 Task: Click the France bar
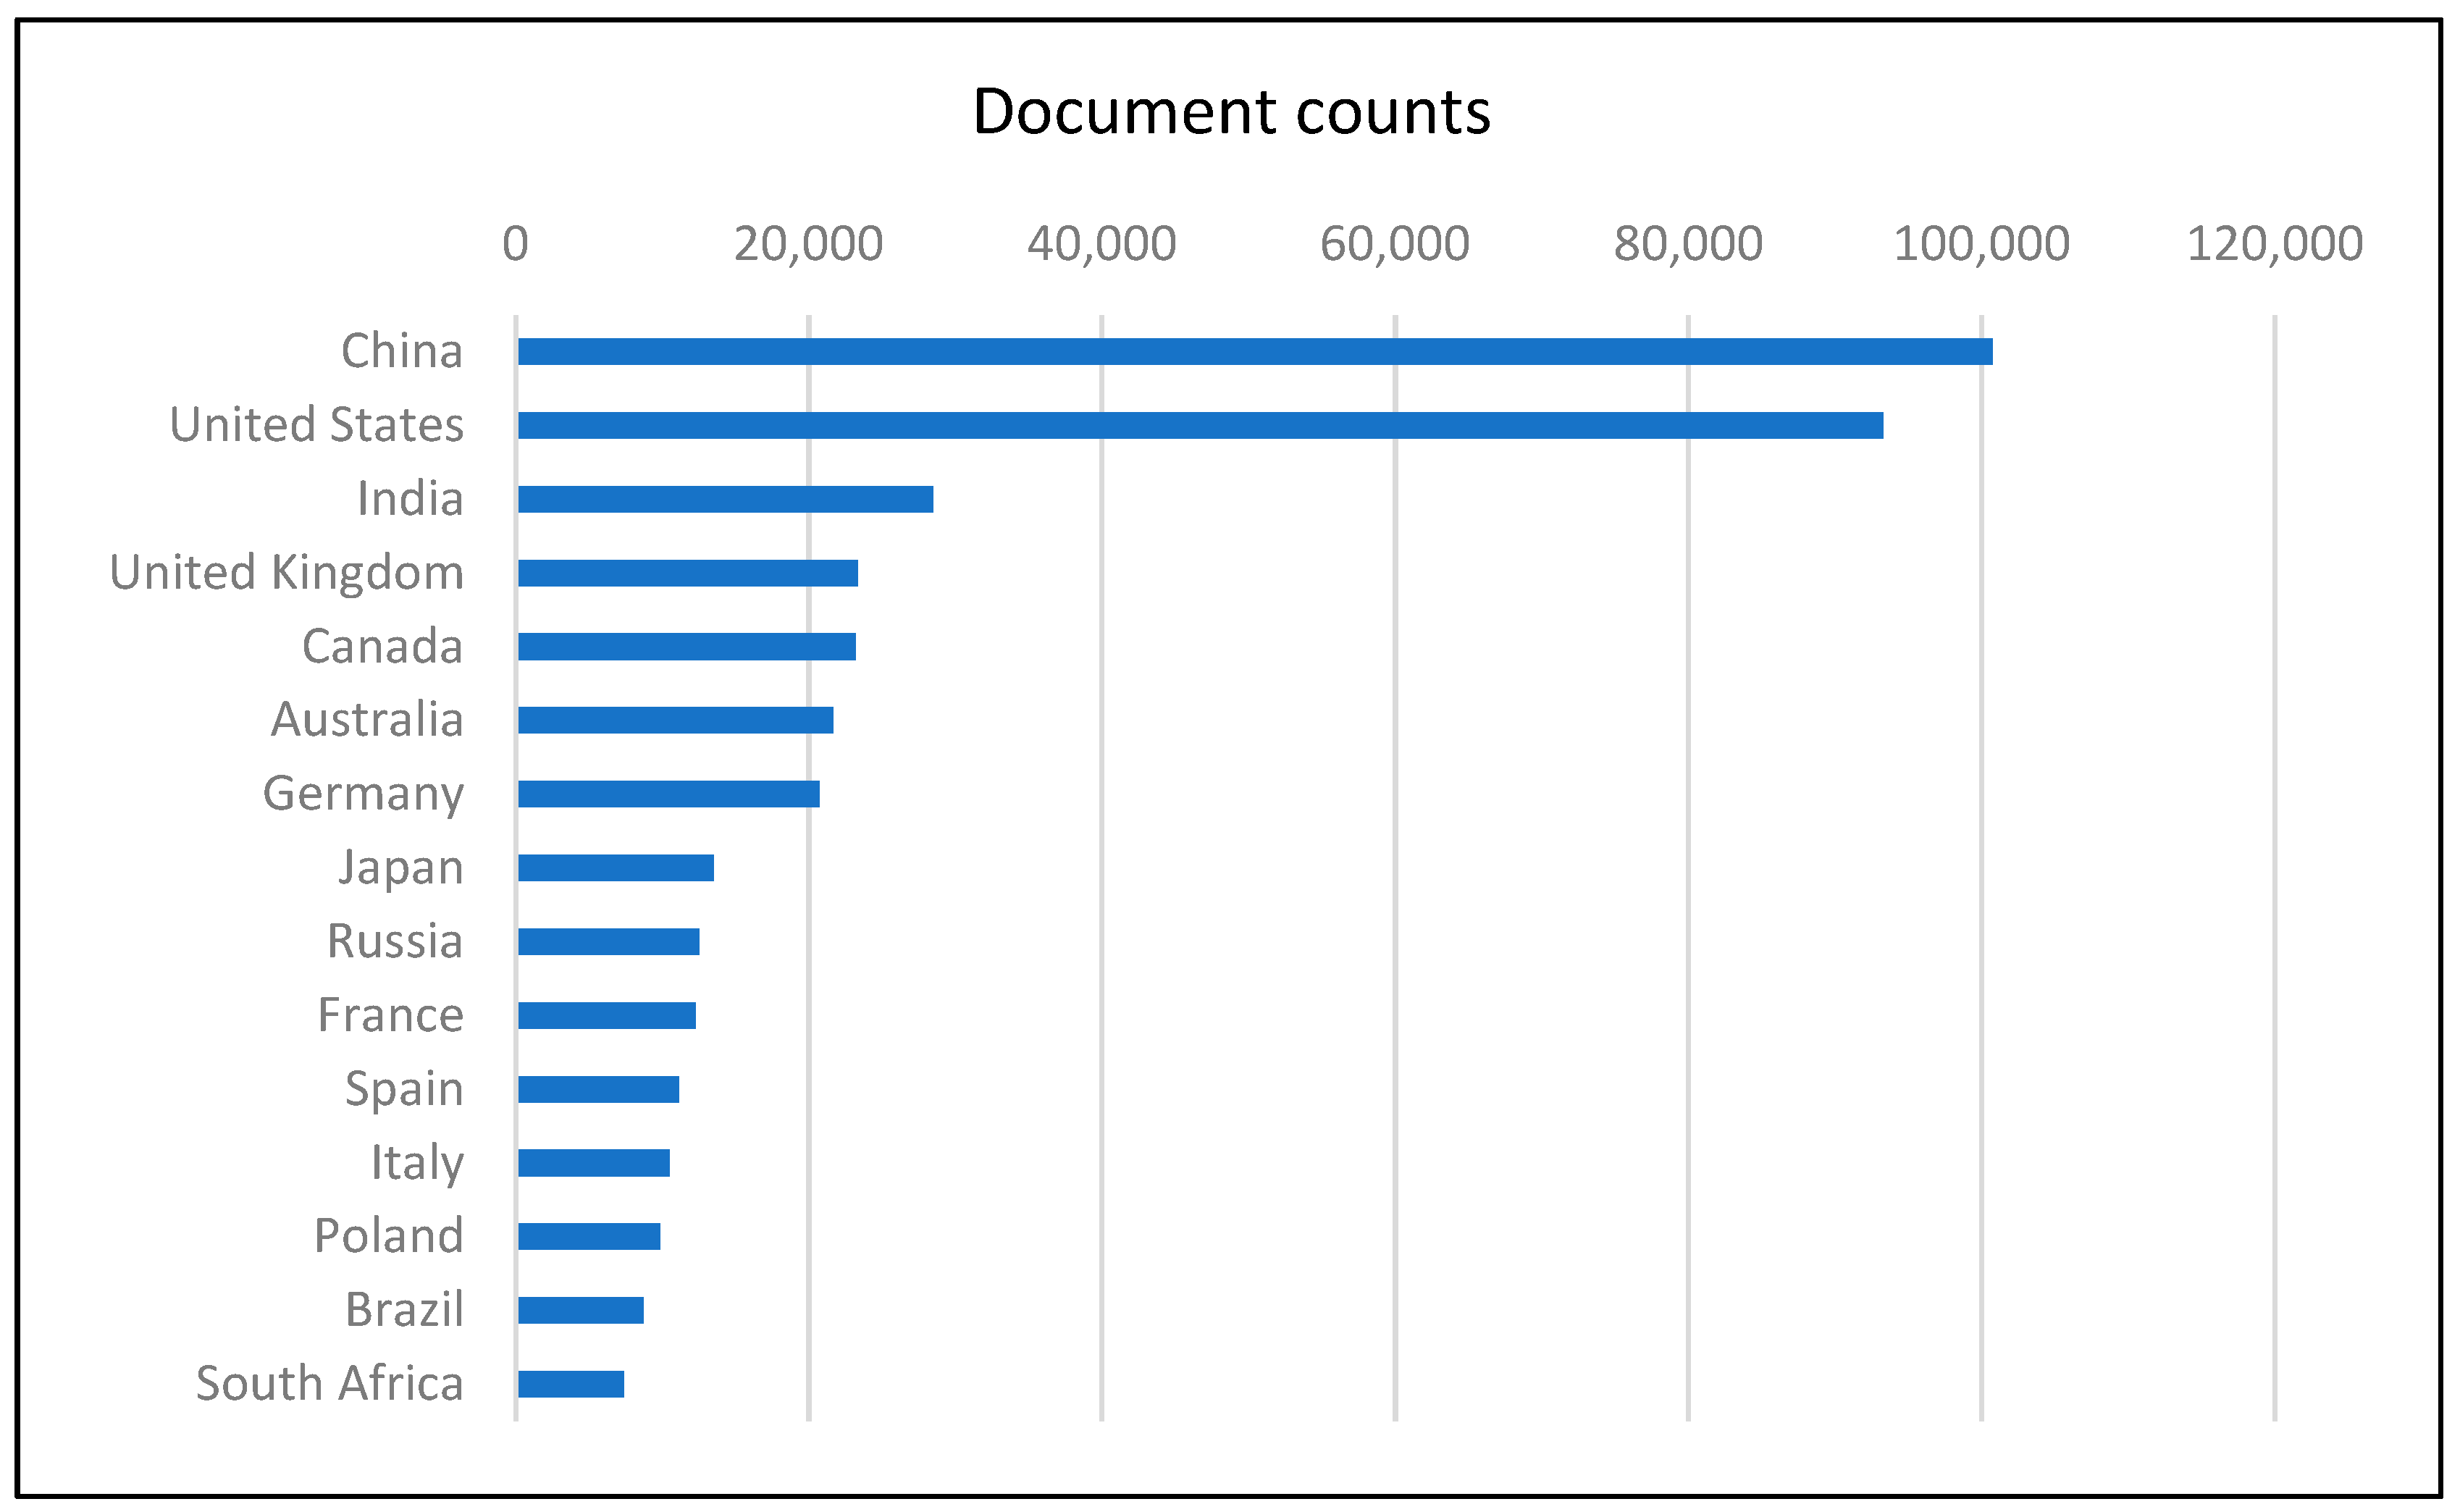pyautogui.click(x=606, y=1016)
